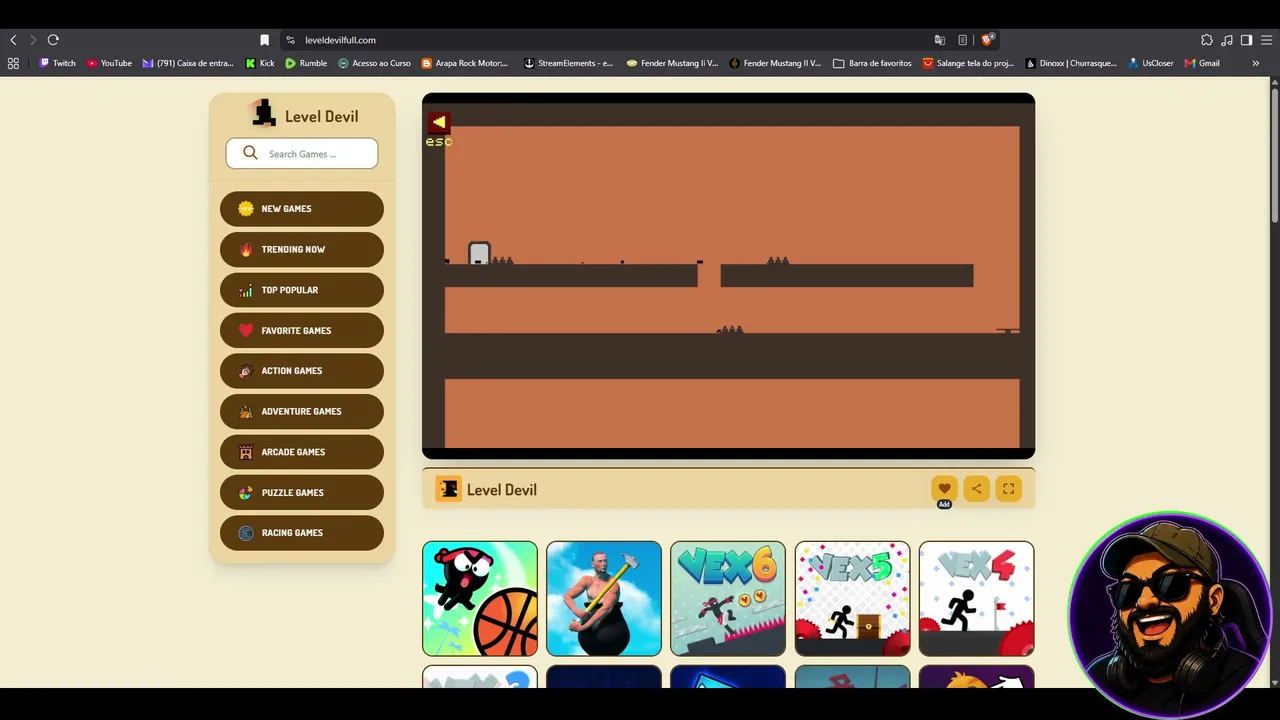Open the Action Games category
Image resolution: width=1280 pixels, height=720 pixels.
pos(302,371)
